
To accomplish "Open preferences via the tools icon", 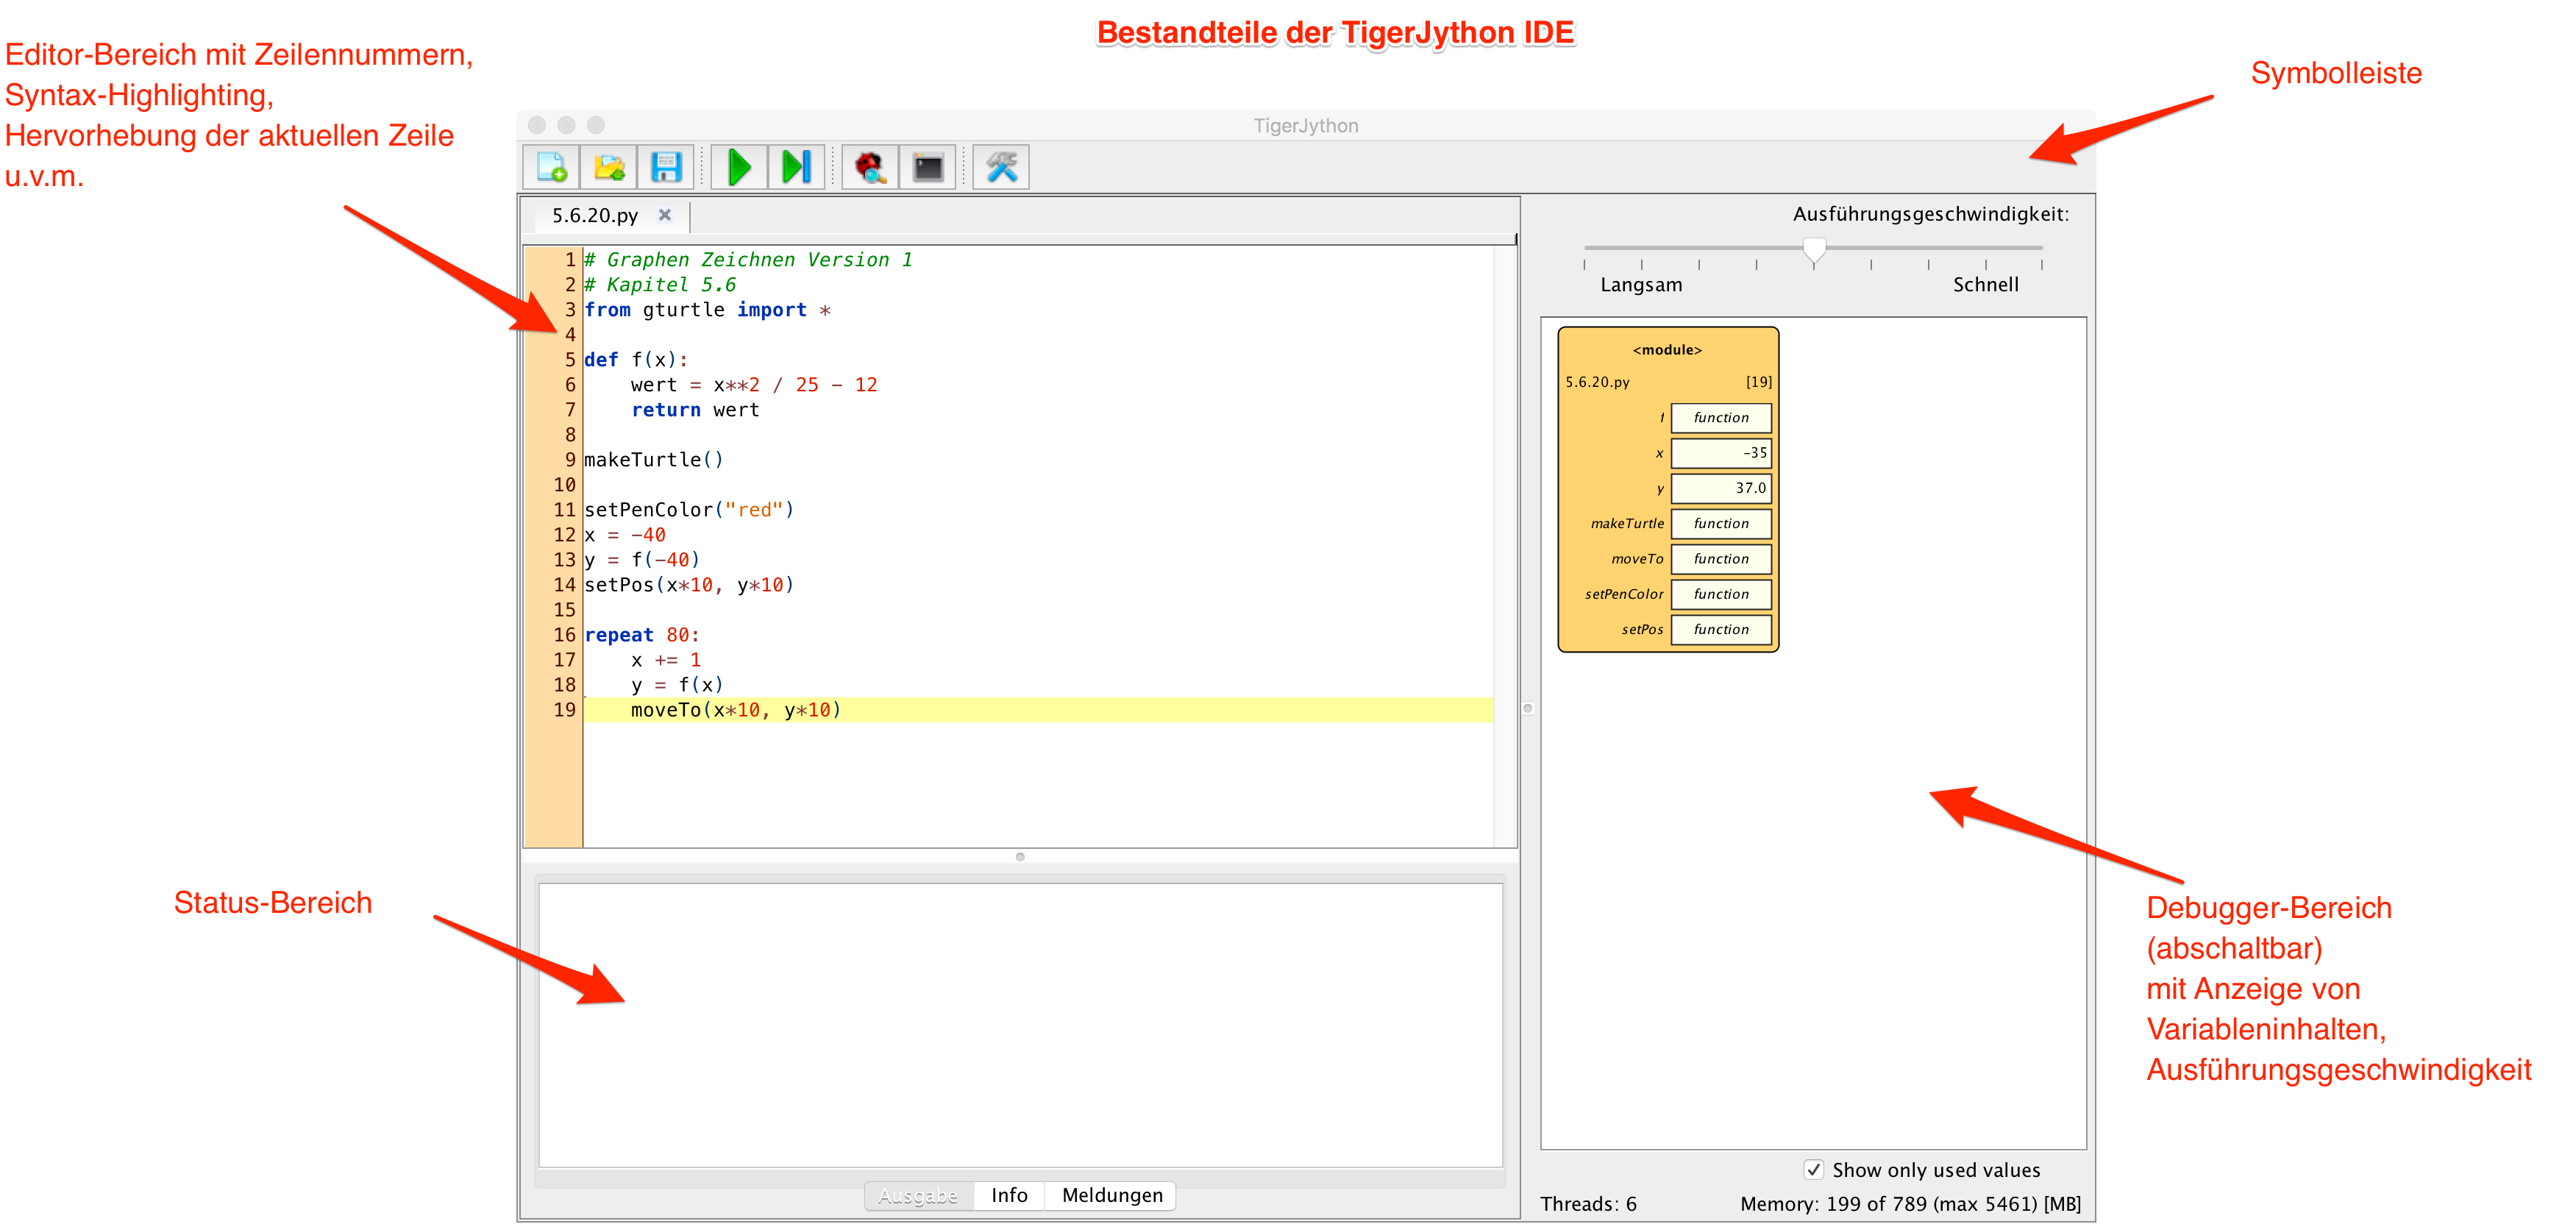I will tap(1001, 167).
